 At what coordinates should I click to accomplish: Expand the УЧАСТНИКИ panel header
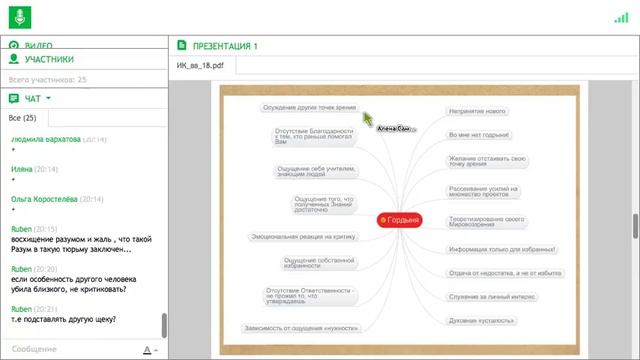pyautogui.click(x=84, y=59)
